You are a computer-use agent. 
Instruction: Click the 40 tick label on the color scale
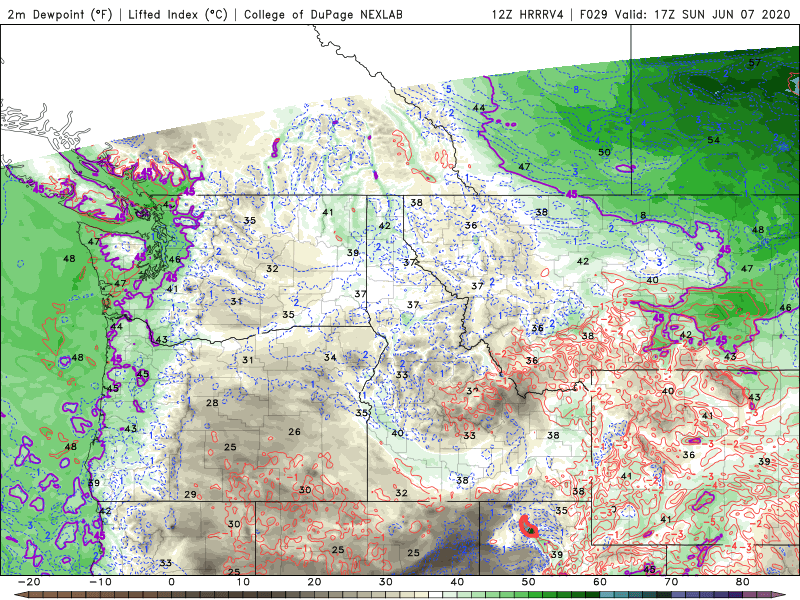point(457,582)
